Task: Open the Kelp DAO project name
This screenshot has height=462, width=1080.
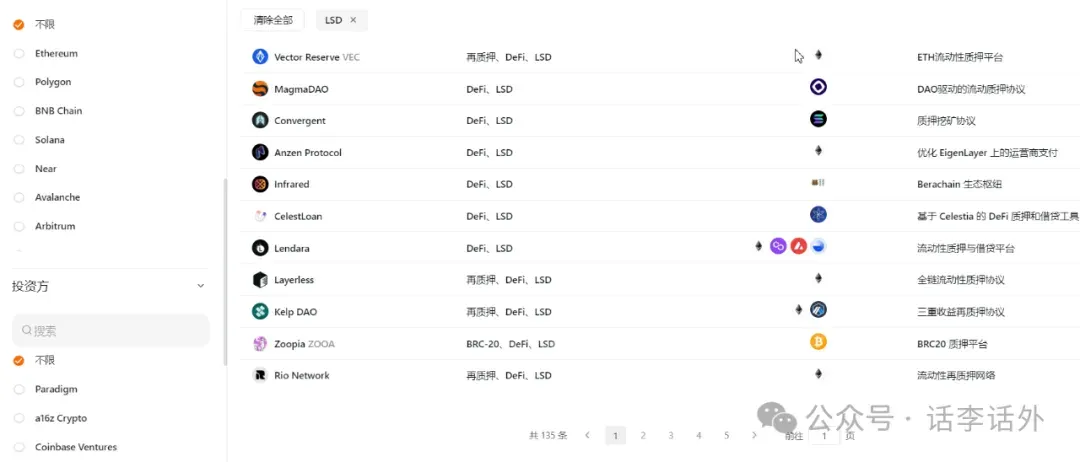Action: pos(295,312)
